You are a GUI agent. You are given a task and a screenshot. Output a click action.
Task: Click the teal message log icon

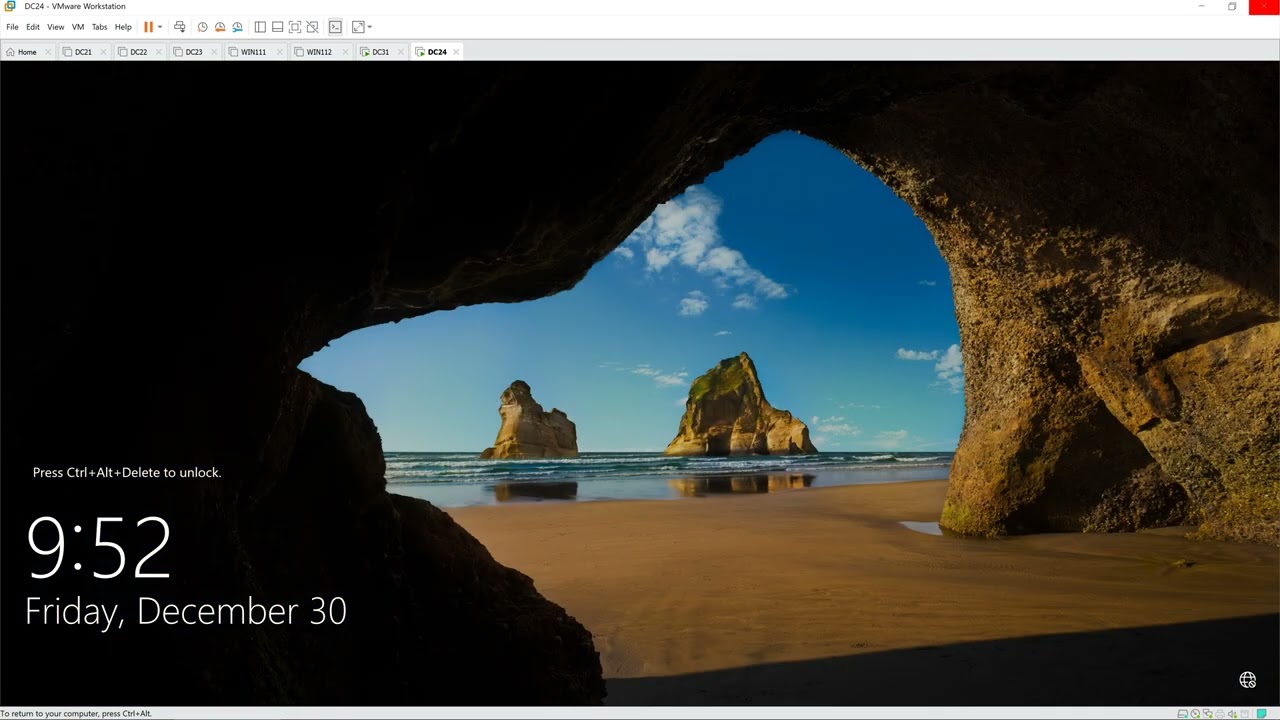tap(1262, 713)
